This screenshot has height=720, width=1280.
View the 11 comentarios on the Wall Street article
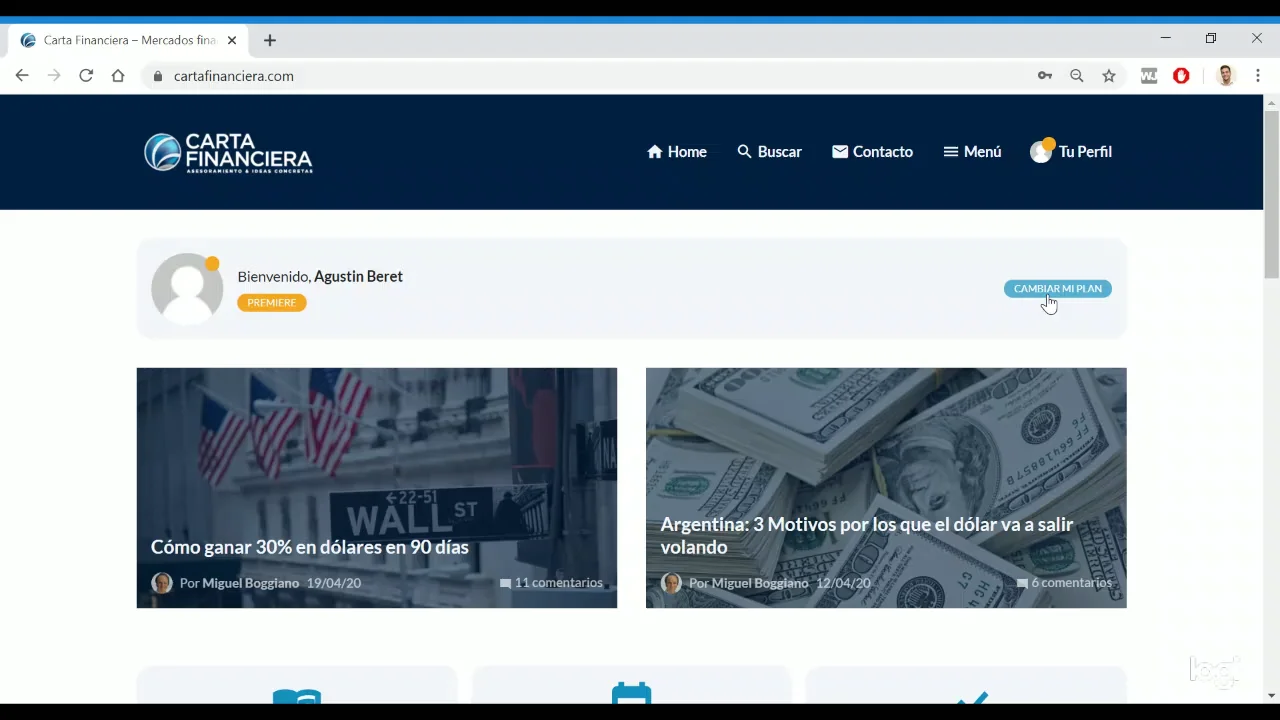[551, 583]
